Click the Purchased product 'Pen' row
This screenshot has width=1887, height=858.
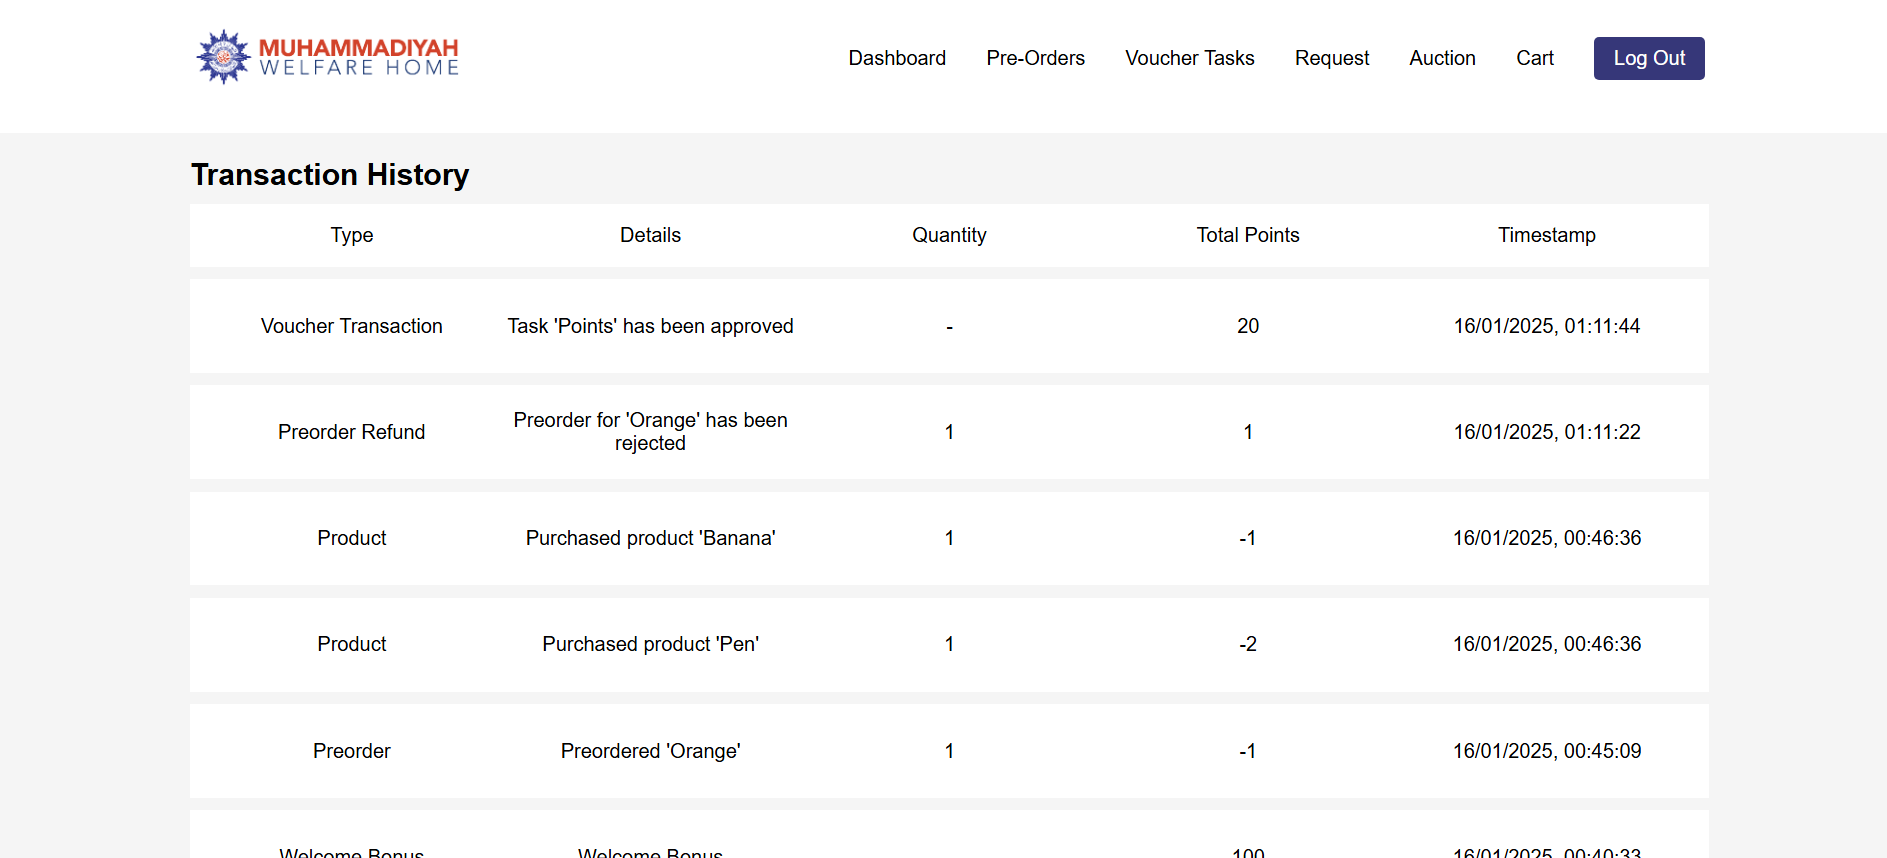point(650,644)
